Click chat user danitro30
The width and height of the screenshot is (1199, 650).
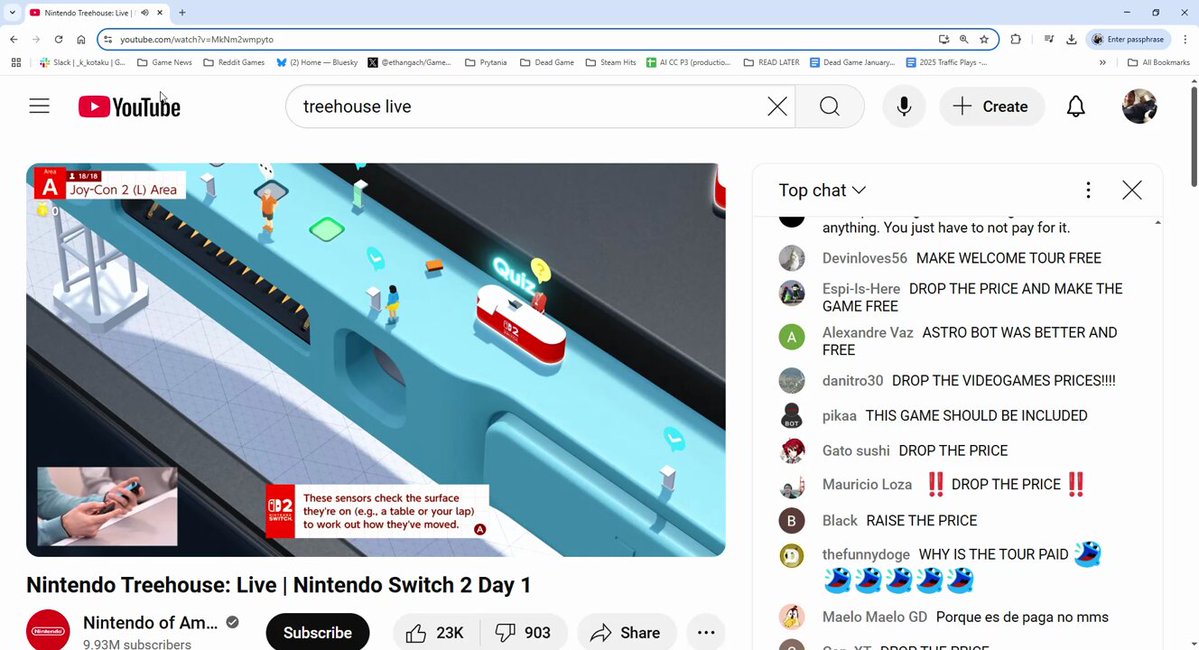pos(853,380)
